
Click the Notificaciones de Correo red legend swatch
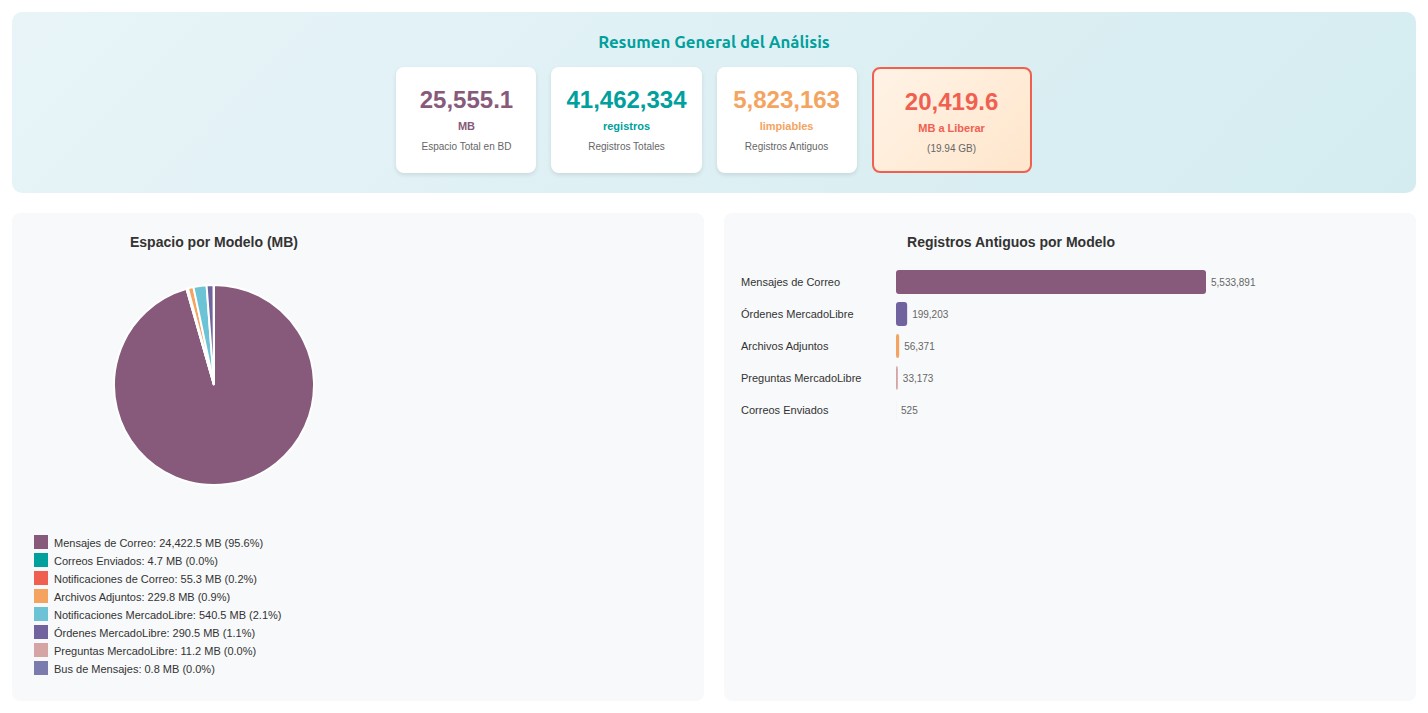[x=41, y=578]
